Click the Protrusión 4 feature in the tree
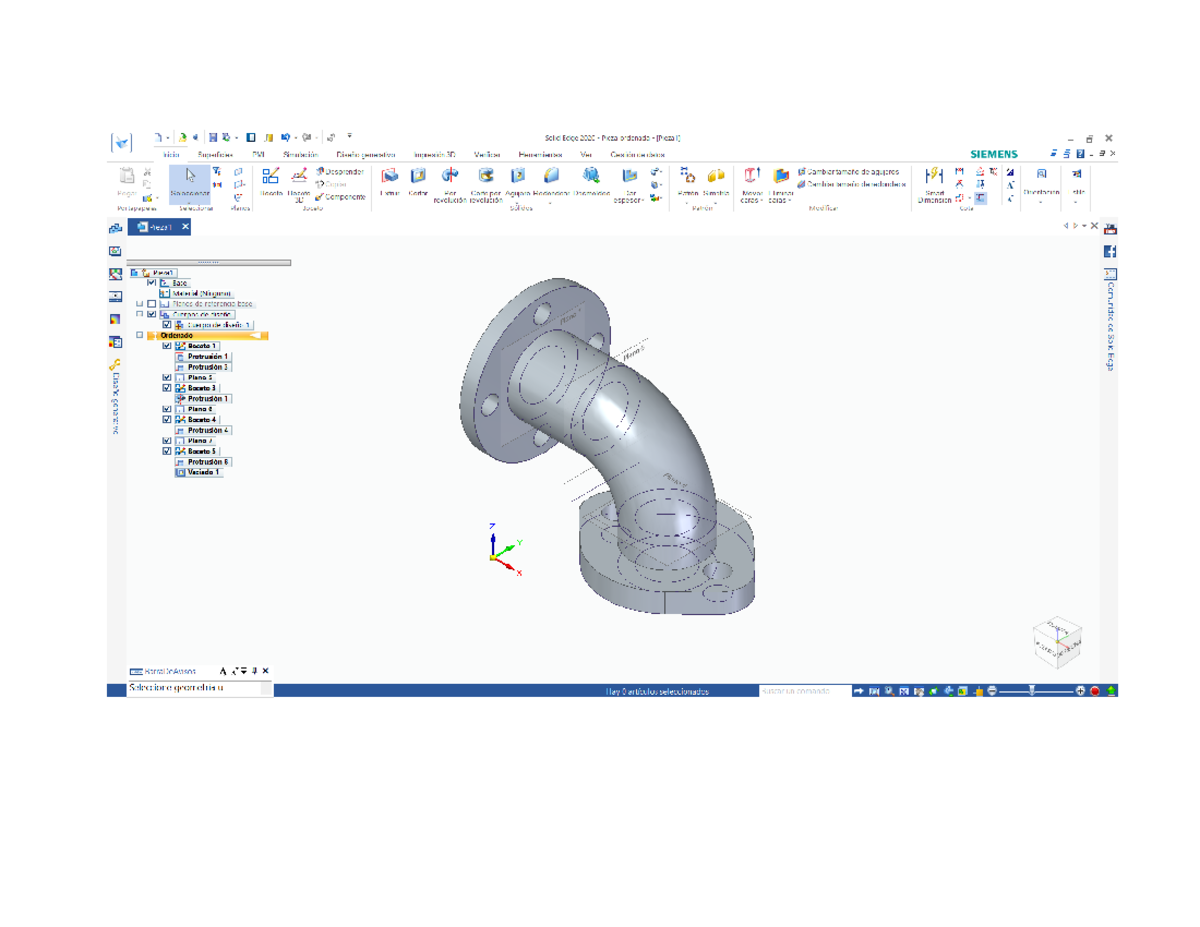 coord(209,430)
